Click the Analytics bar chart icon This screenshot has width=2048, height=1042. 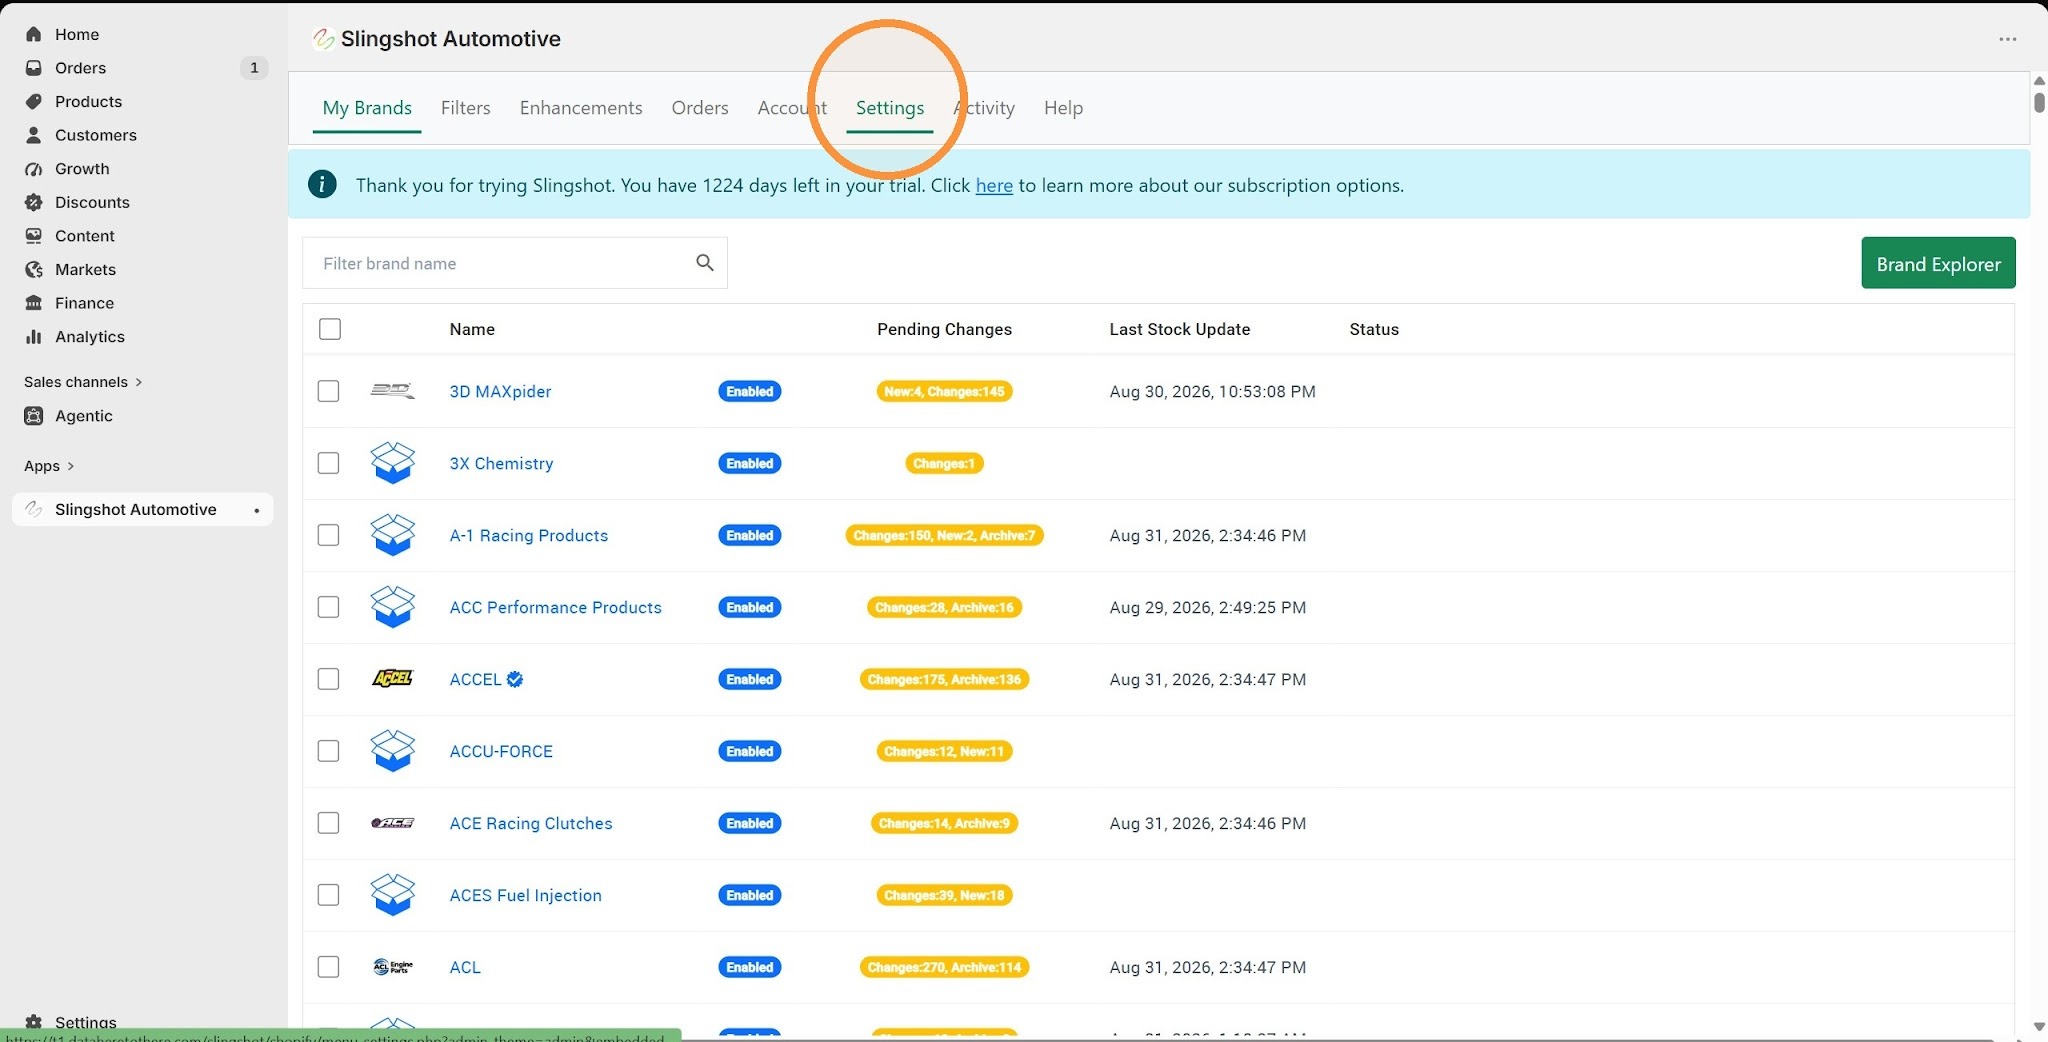34,337
